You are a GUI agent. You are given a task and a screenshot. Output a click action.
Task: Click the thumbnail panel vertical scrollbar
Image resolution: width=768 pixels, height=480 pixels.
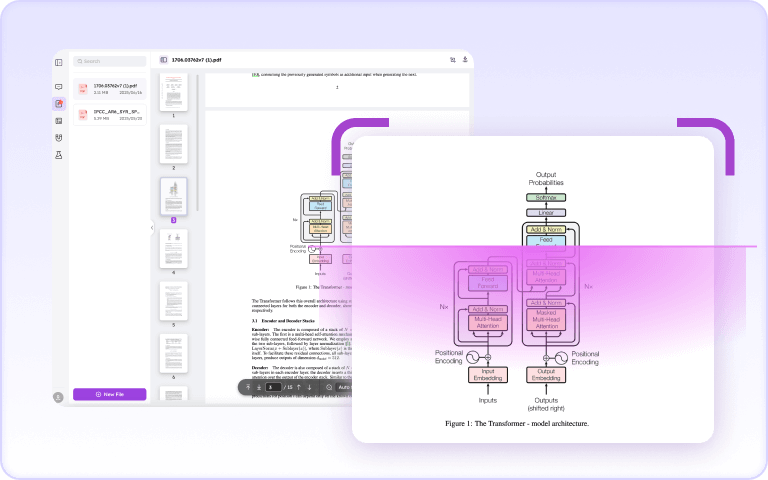[x=197, y=142]
